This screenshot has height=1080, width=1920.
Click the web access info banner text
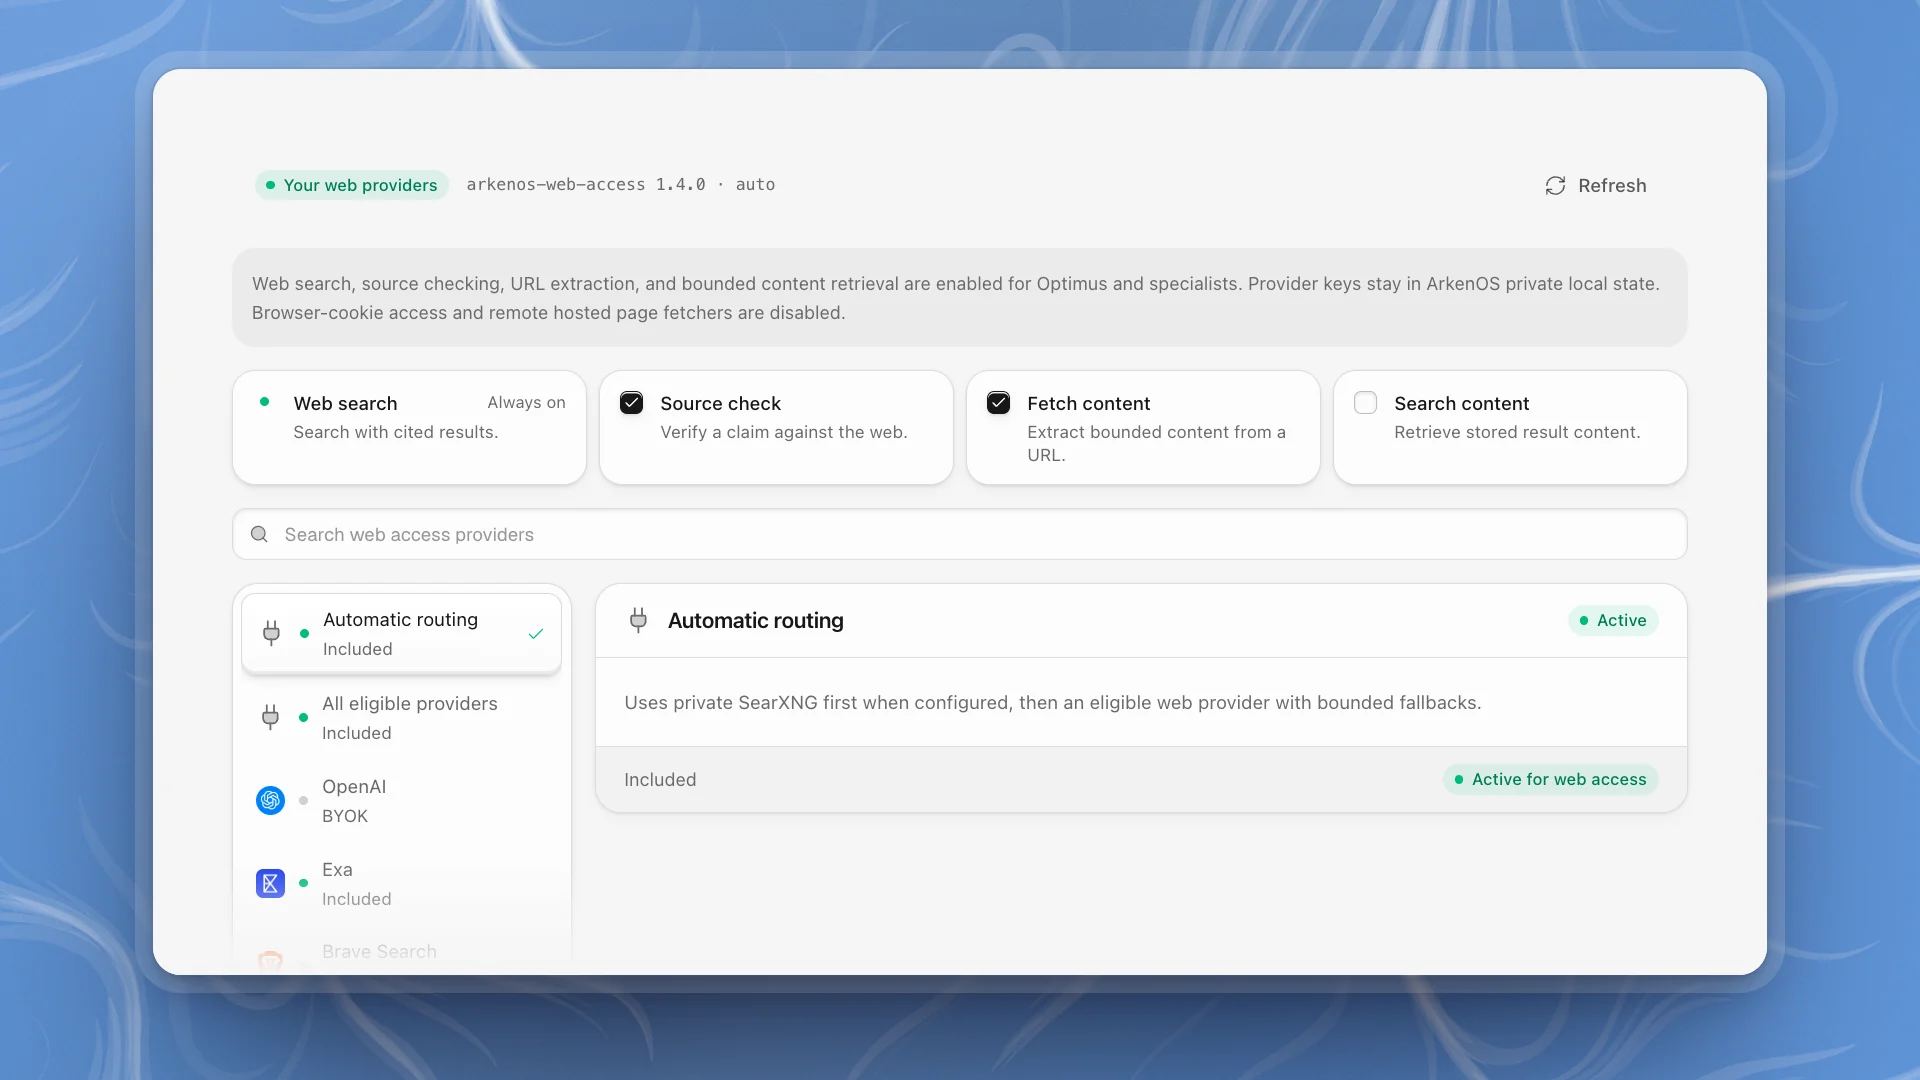point(955,298)
